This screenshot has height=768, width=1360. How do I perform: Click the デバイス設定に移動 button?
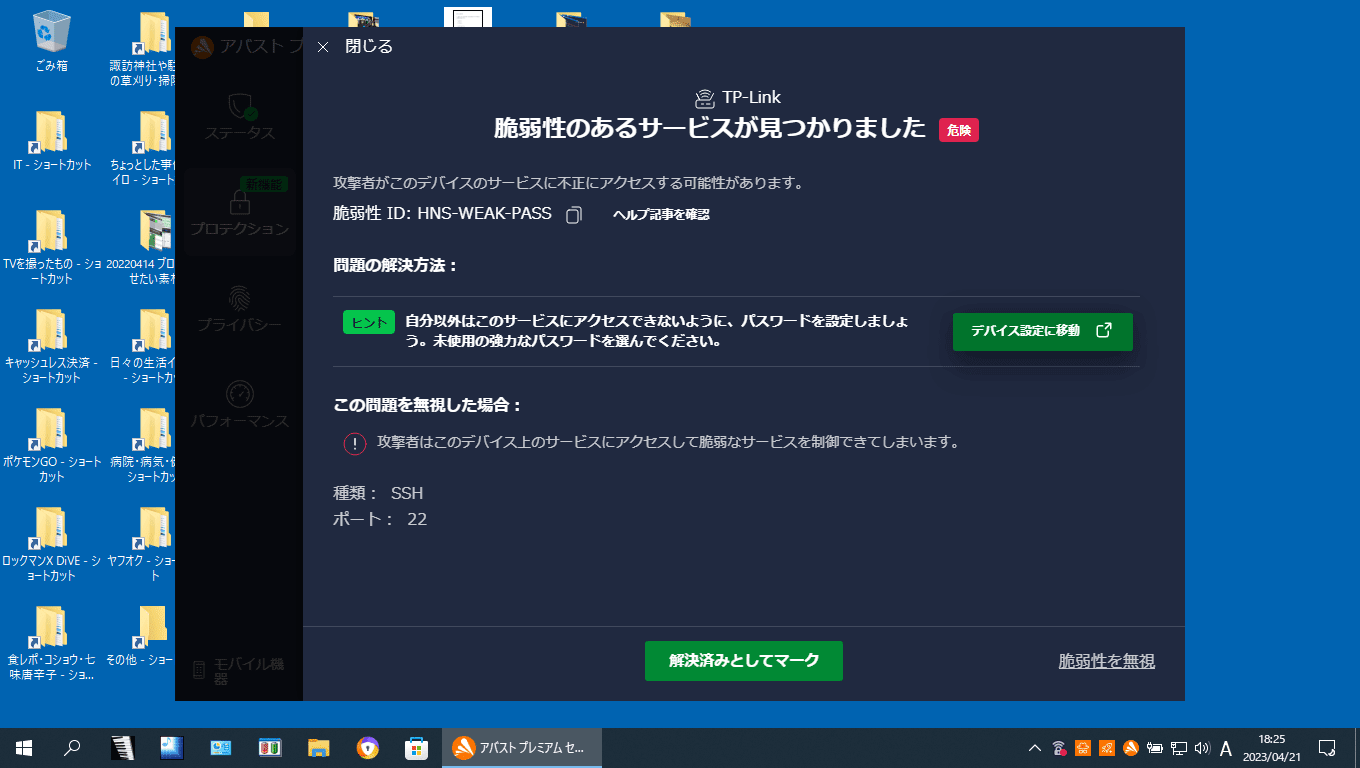point(1042,332)
